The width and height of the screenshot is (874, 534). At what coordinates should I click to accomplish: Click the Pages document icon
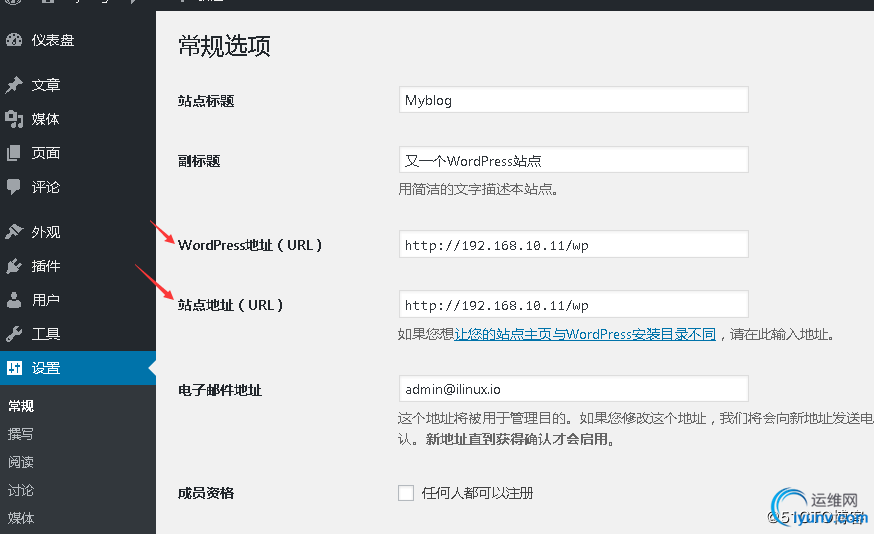tap(14, 153)
